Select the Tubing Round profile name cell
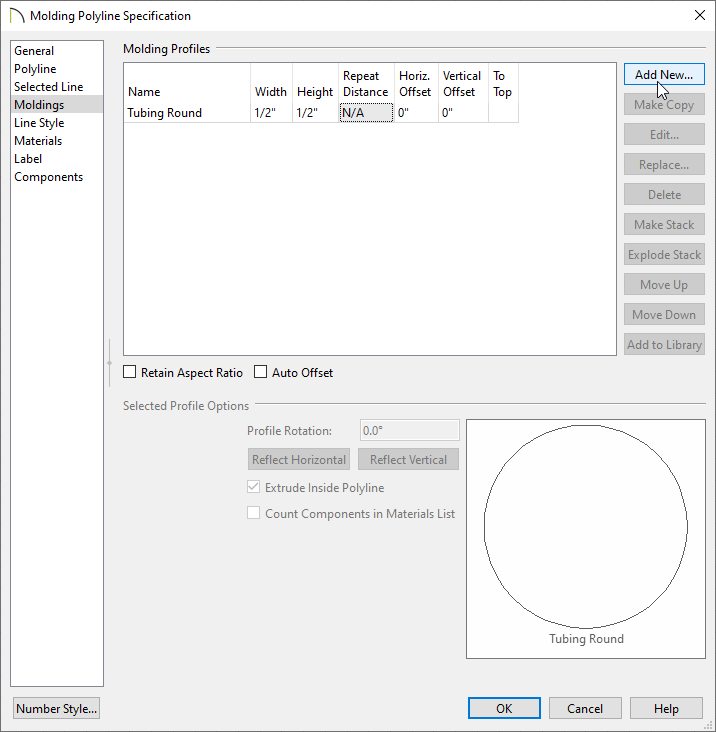 click(187, 113)
